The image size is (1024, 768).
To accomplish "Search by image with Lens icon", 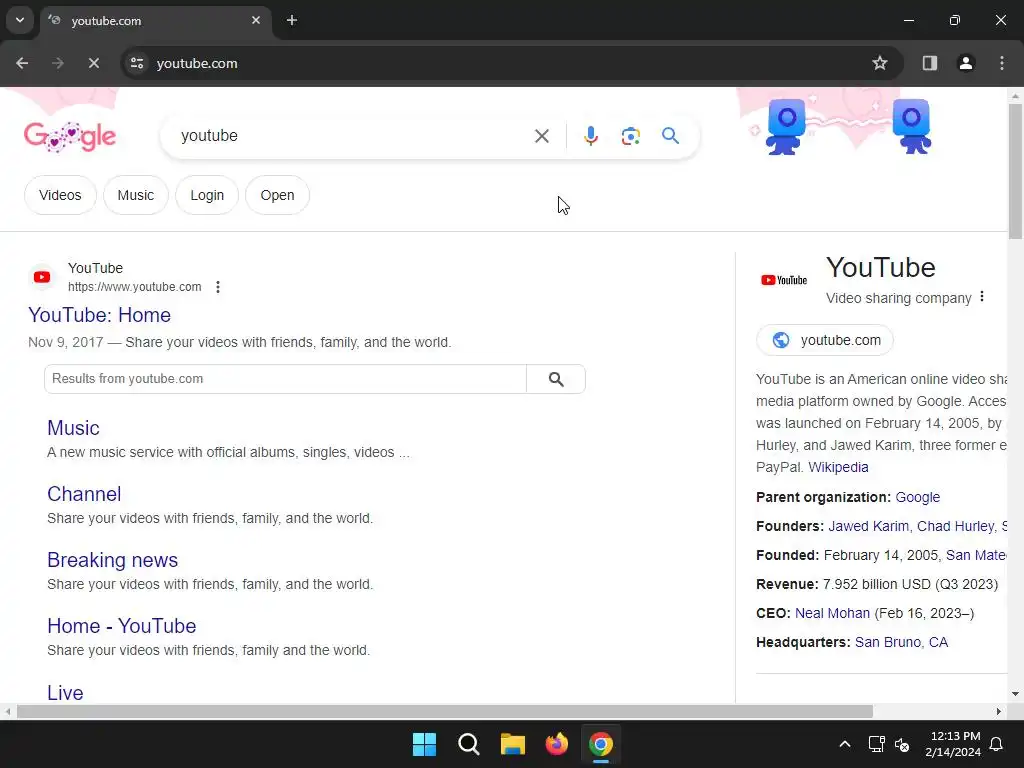I will [630, 136].
